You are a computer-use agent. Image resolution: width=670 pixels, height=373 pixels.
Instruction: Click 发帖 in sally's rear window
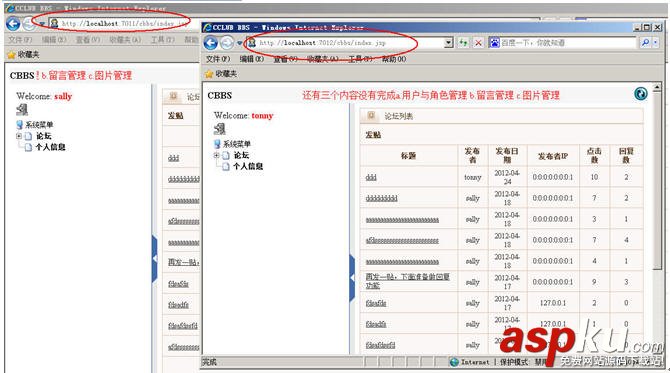(x=176, y=116)
